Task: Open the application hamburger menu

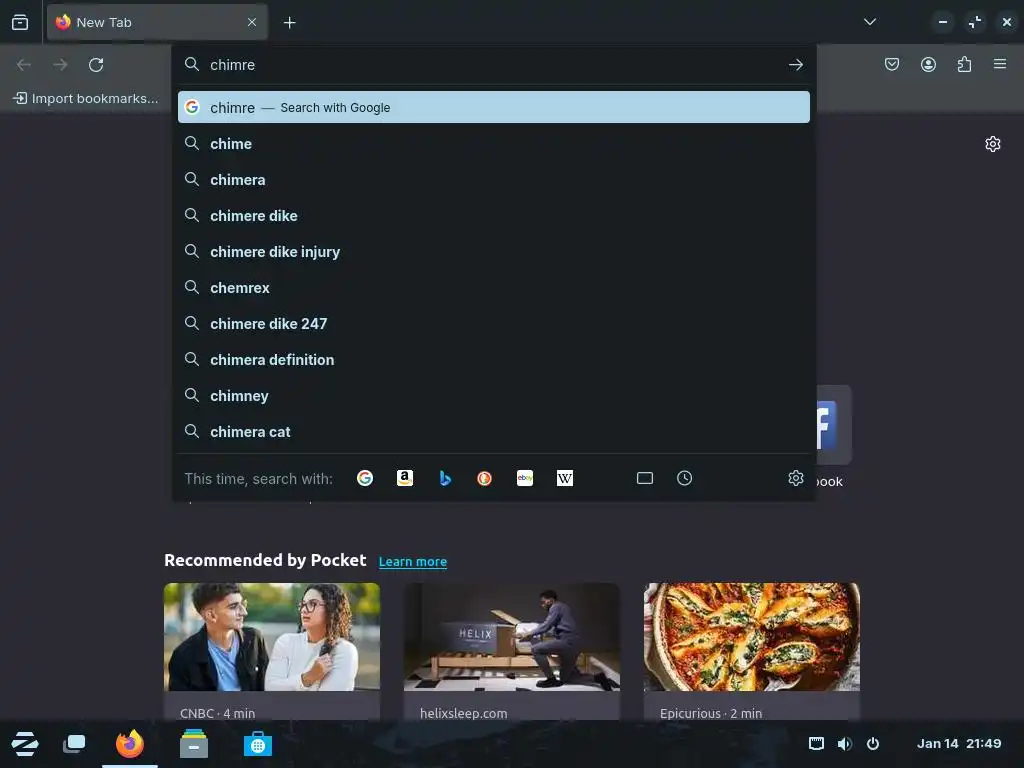Action: click(x=1000, y=64)
